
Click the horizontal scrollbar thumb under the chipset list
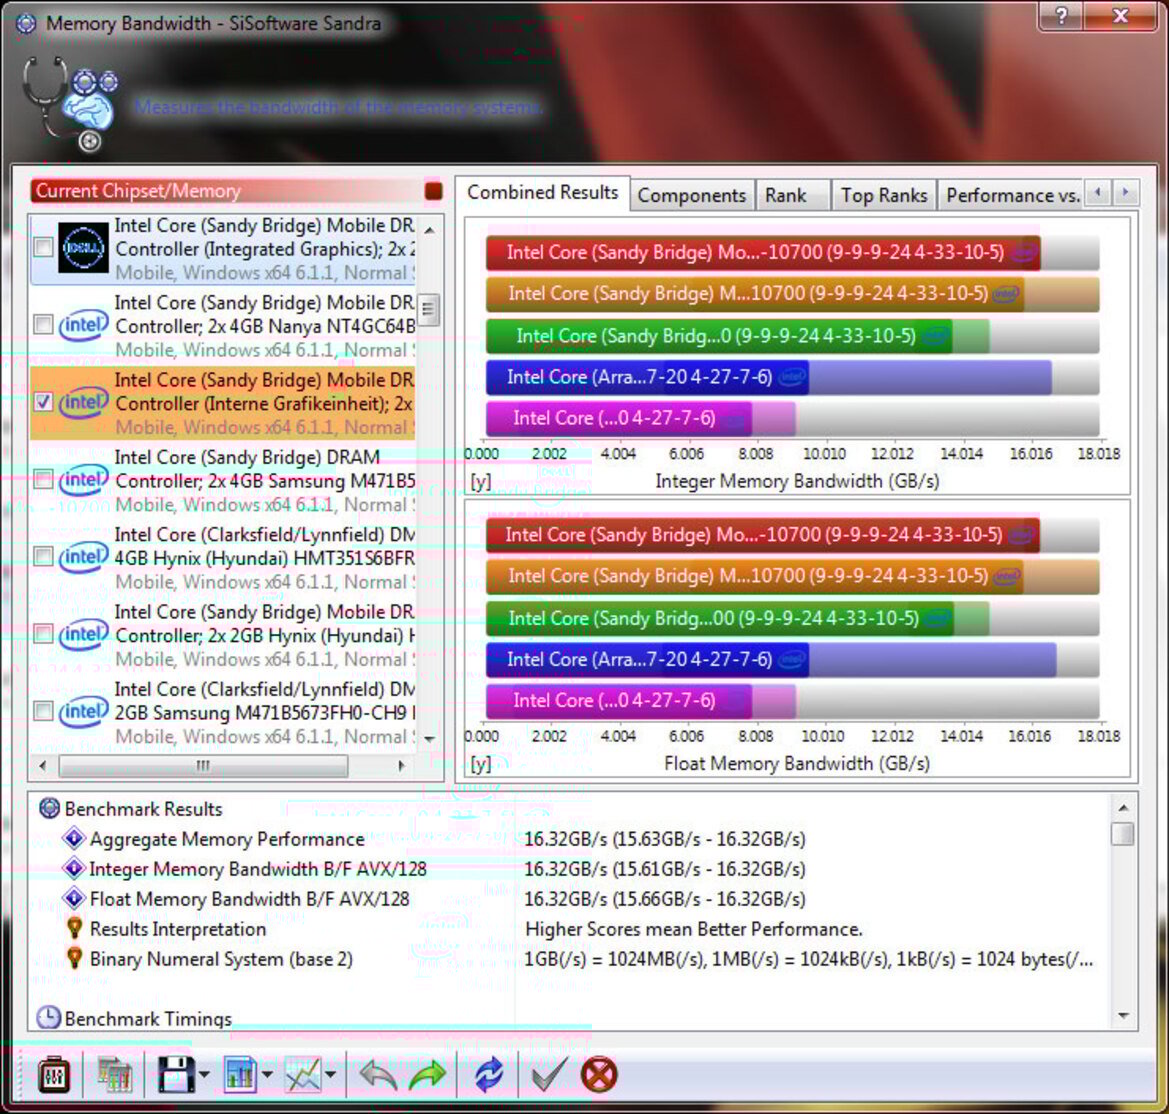pos(203,766)
